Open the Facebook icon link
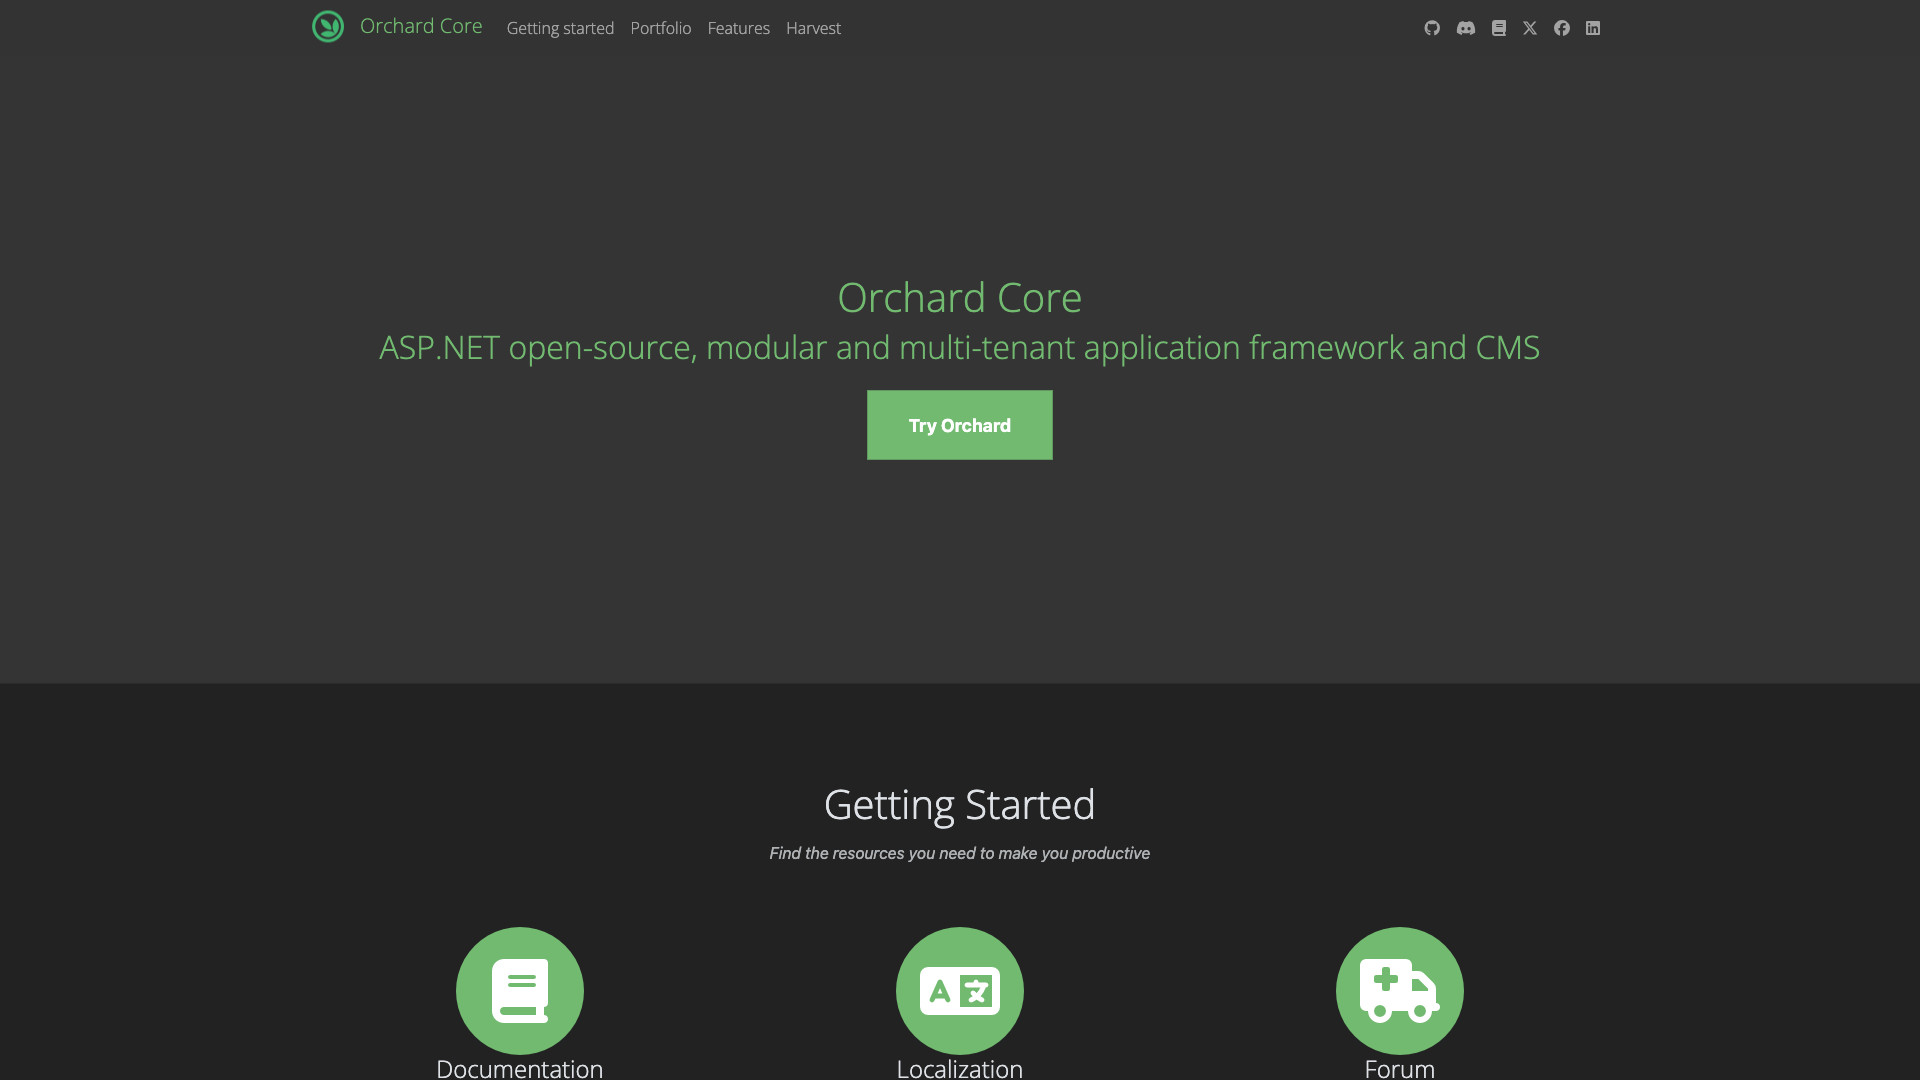Viewport: 1920px width, 1080px height. [x=1562, y=28]
